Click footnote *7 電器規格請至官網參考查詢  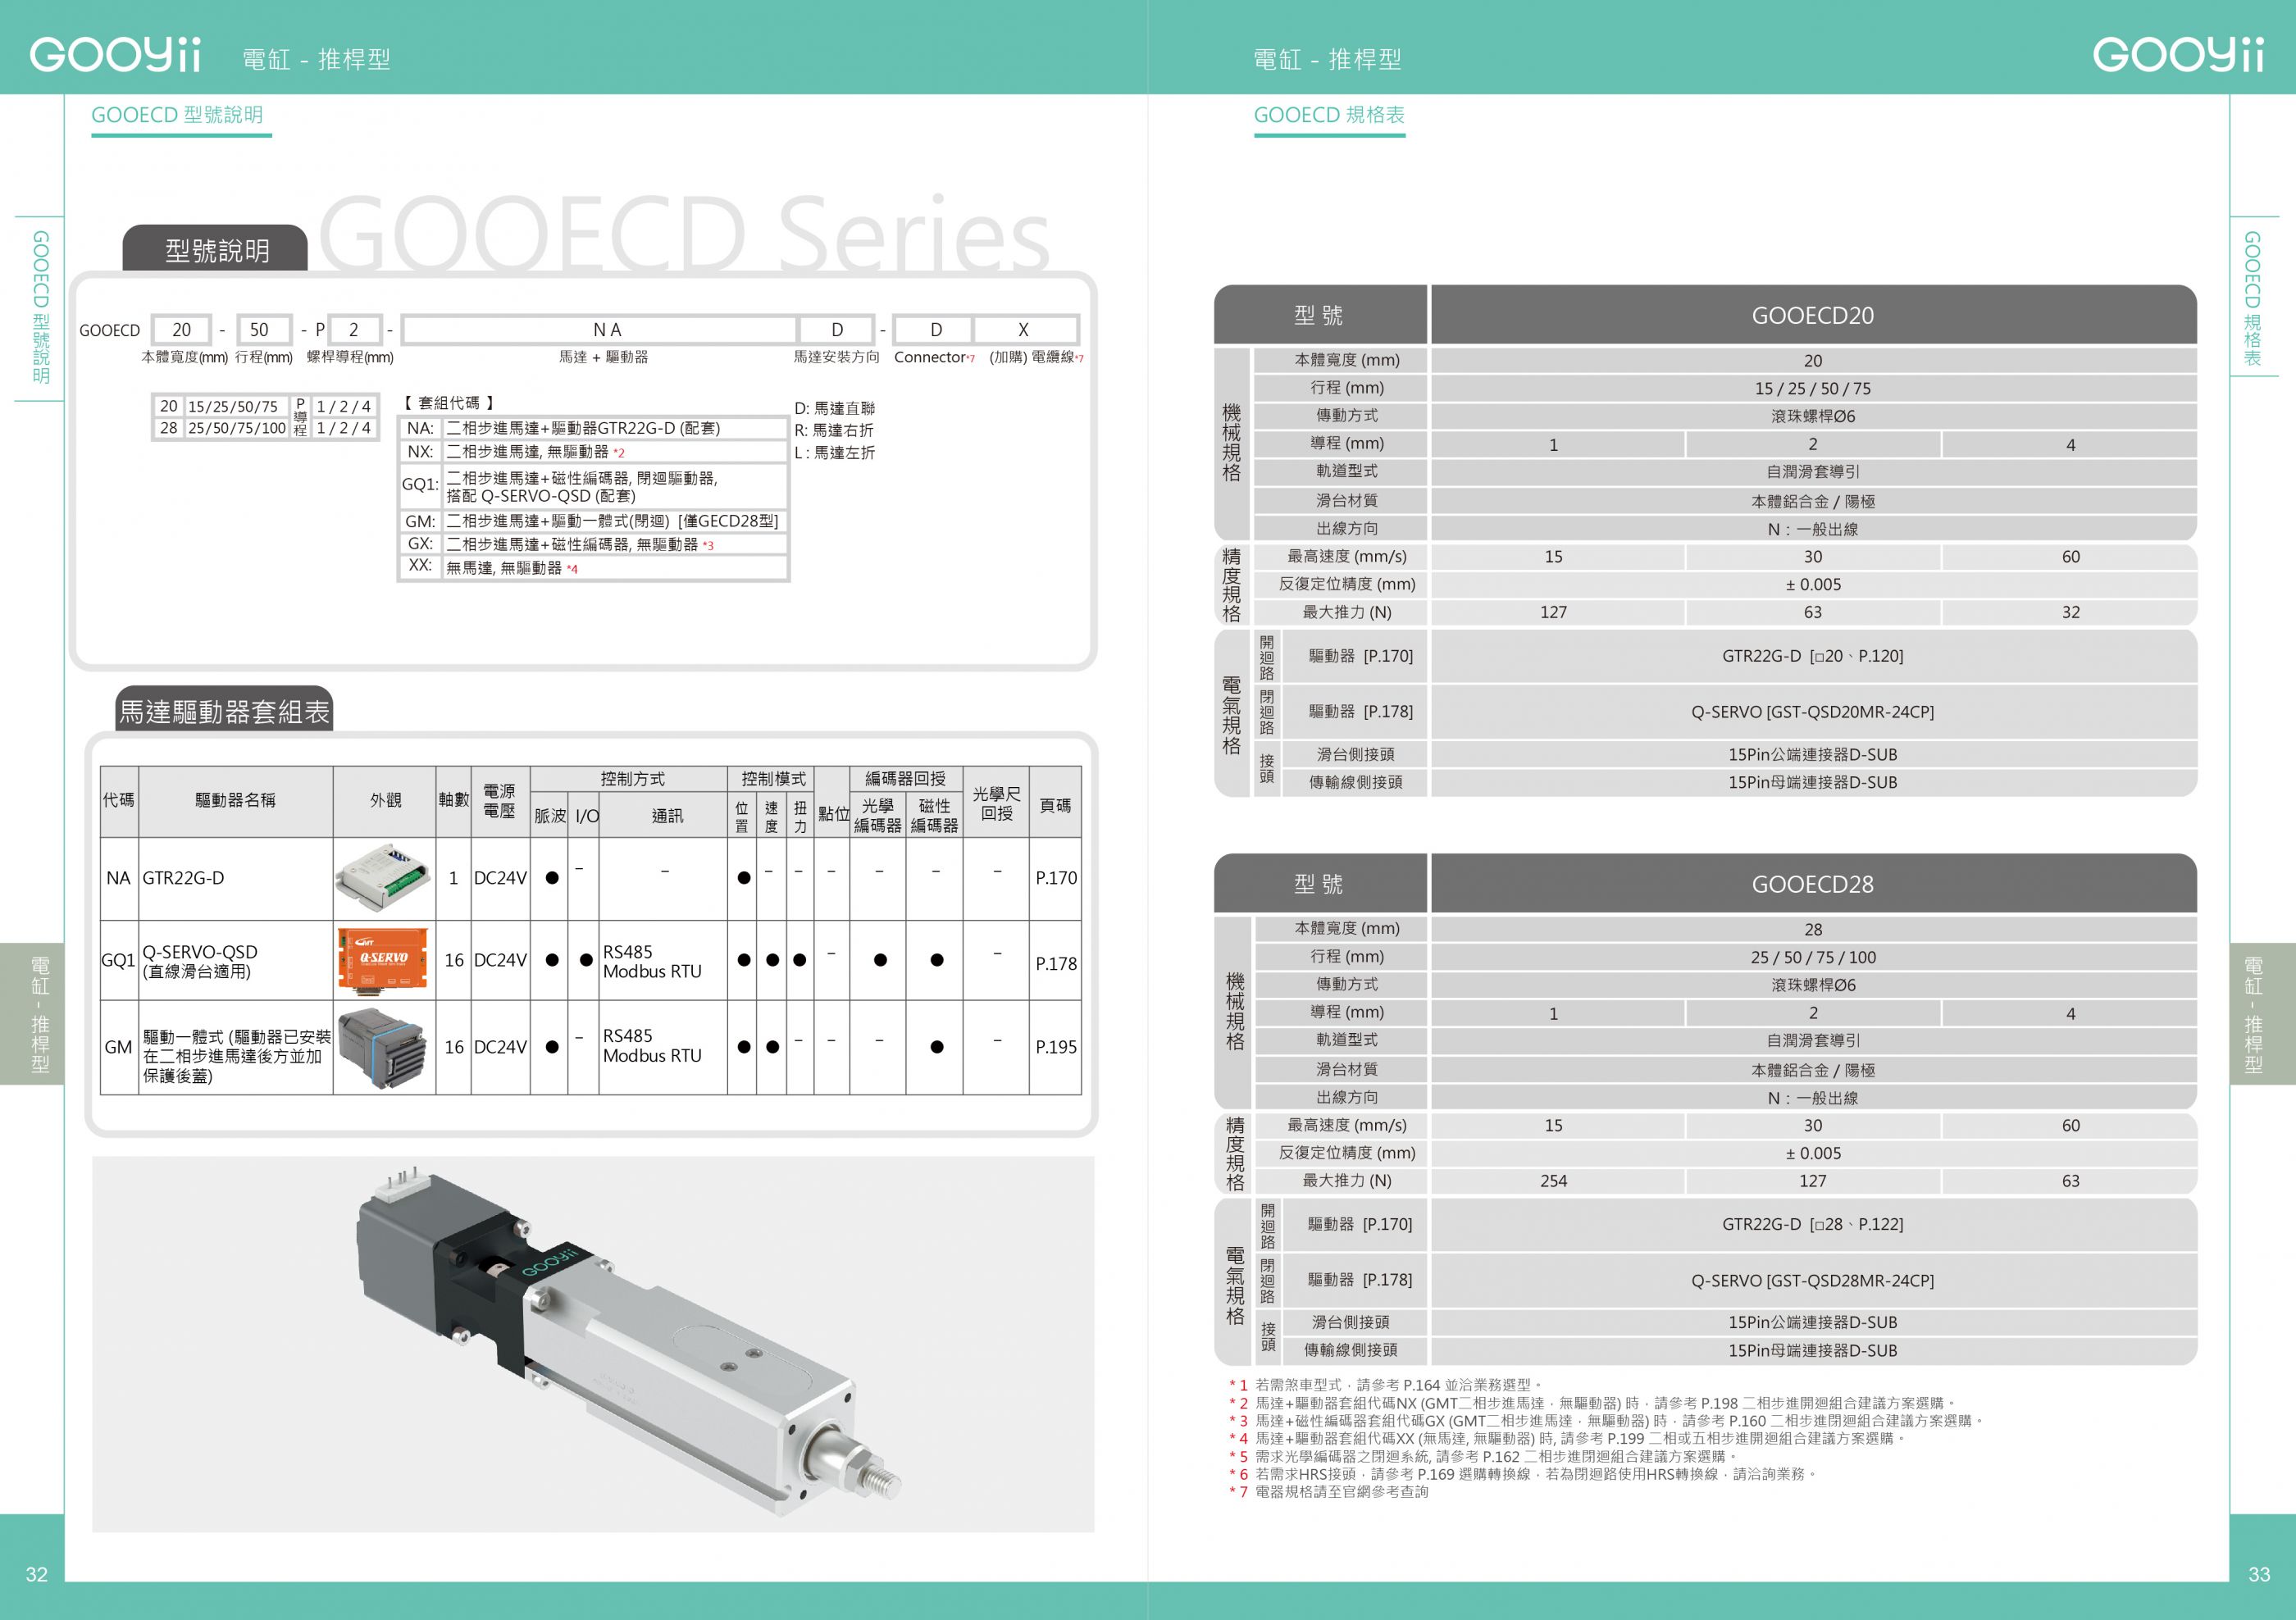(1329, 1492)
